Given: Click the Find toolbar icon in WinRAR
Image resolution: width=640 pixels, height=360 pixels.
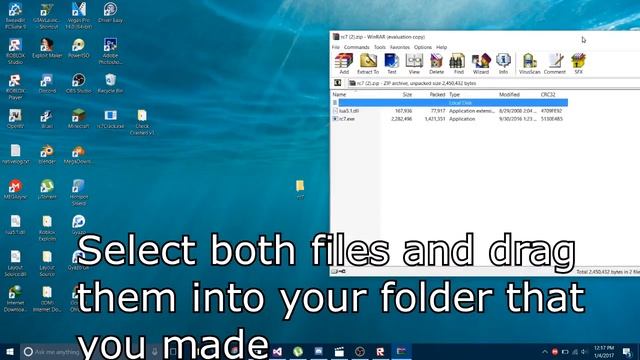Looking at the screenshot, I should 458,64.
